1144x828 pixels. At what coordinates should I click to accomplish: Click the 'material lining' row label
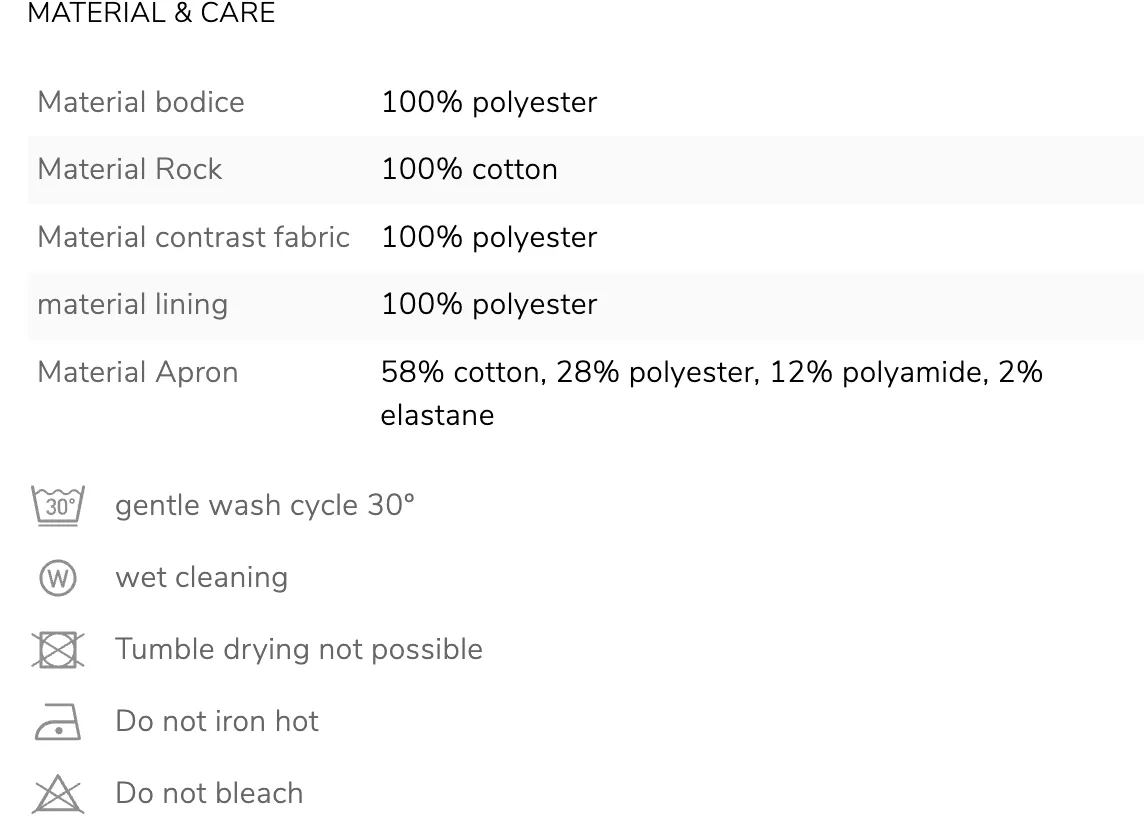coord(133,304)
